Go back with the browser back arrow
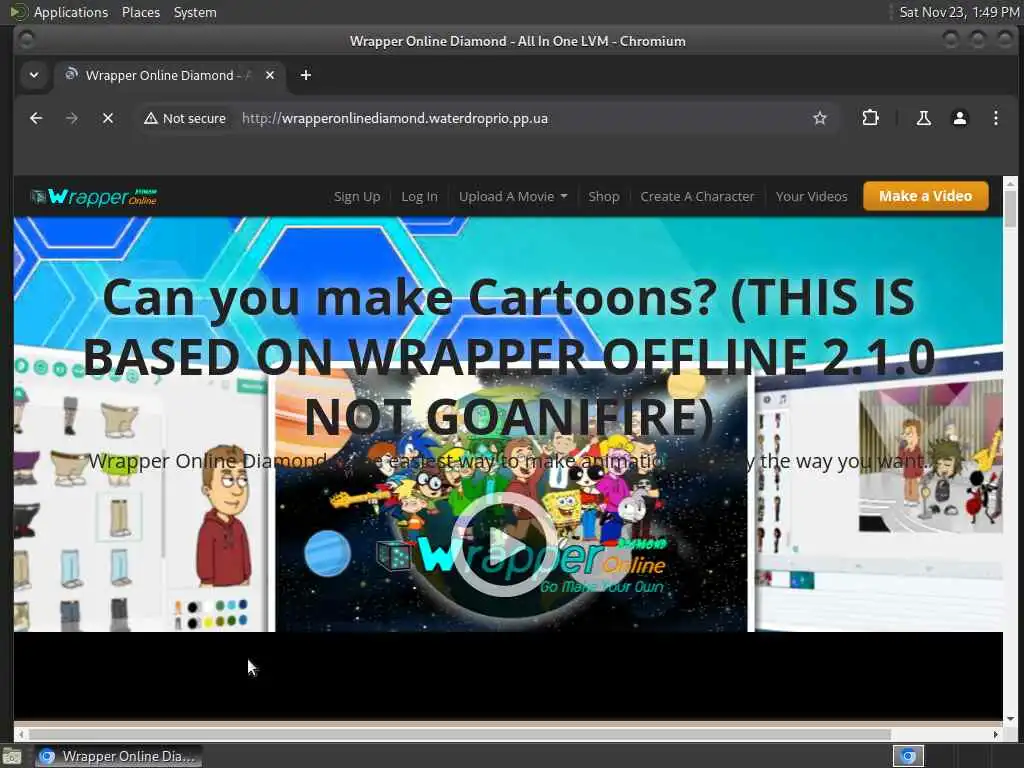The image size is (1024, 768). 36,118
